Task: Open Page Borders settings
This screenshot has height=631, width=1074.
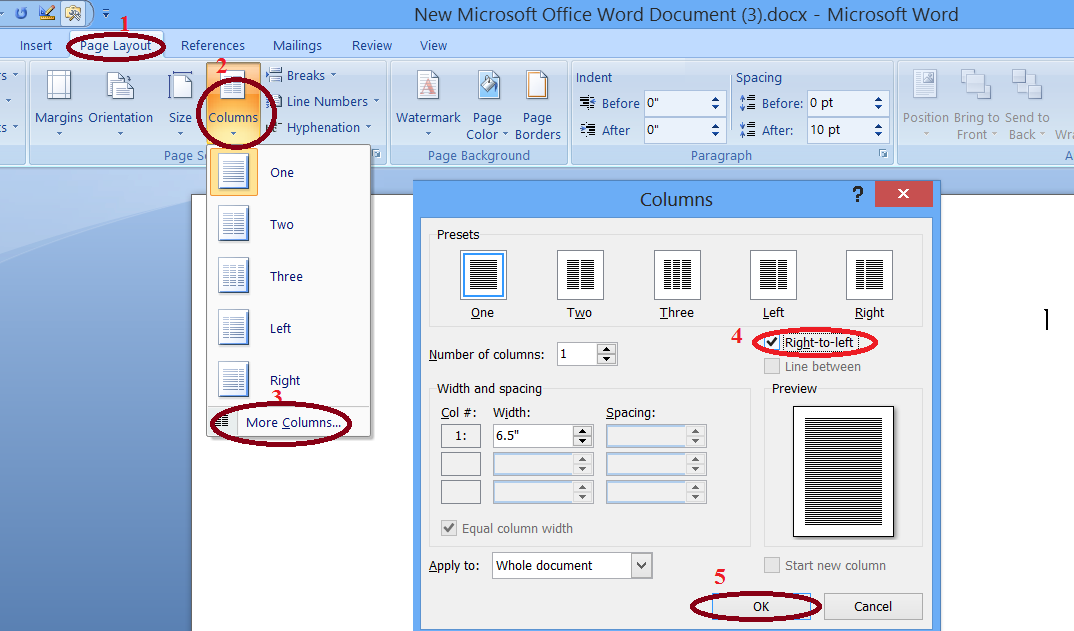Action: click(x=538, y=105)
